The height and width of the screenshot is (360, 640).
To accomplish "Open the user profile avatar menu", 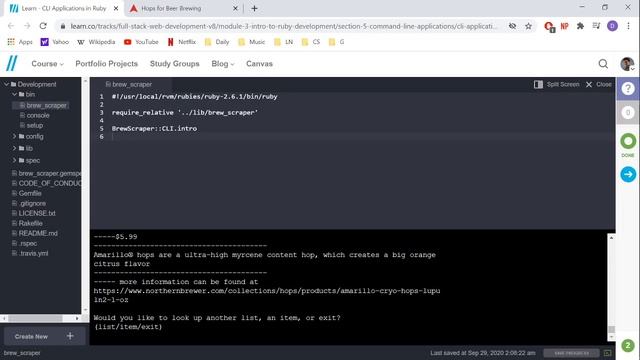I will point(627,64).
